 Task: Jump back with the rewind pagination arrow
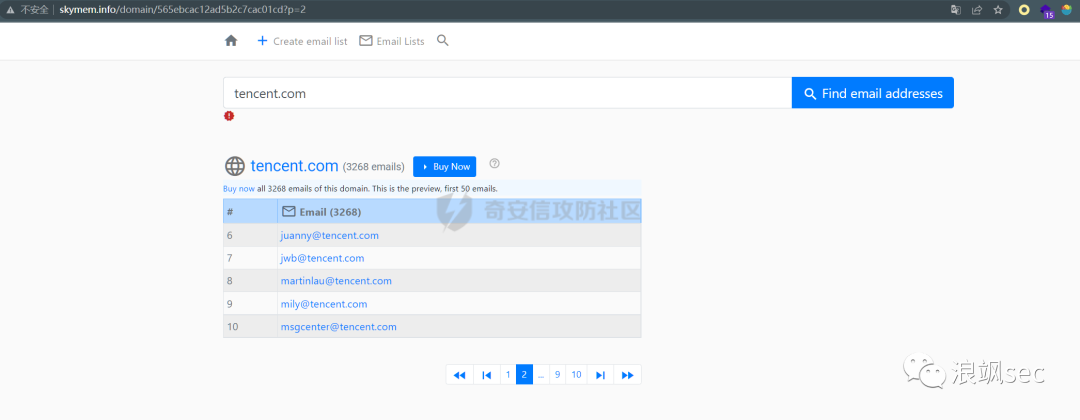[x=459, y=375]
